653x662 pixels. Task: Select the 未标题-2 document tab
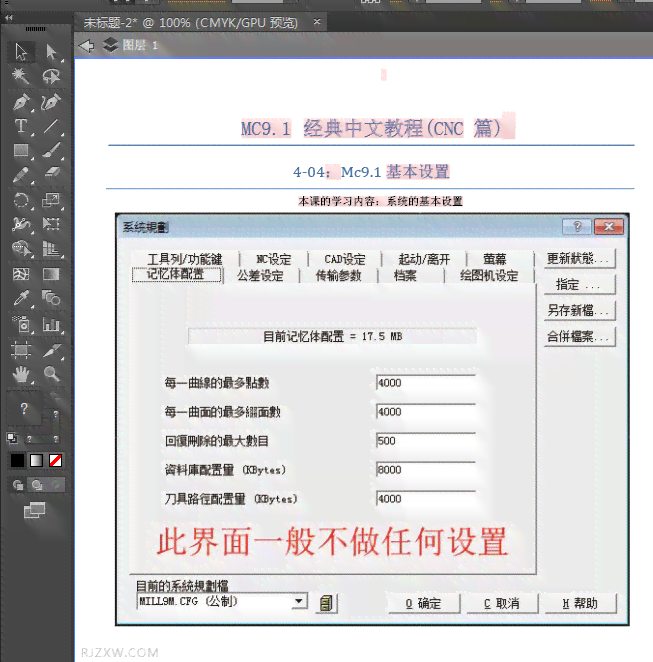[x=191, y=22]
